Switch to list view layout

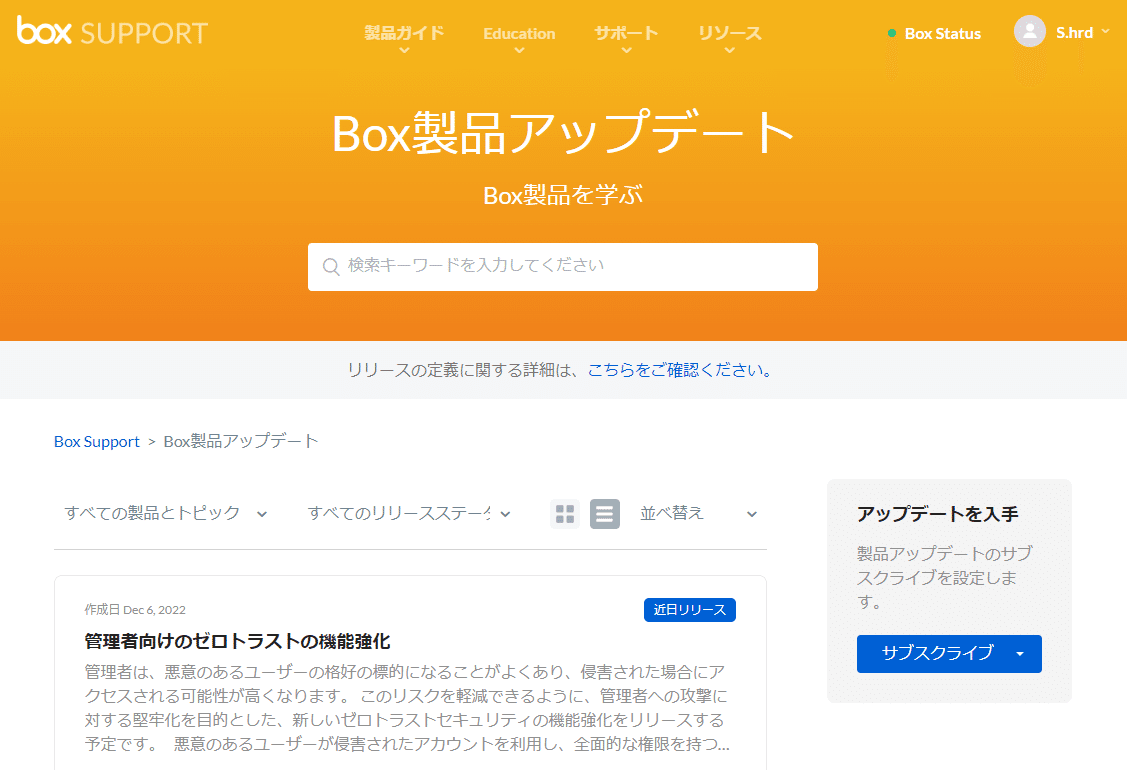[604, 513]
